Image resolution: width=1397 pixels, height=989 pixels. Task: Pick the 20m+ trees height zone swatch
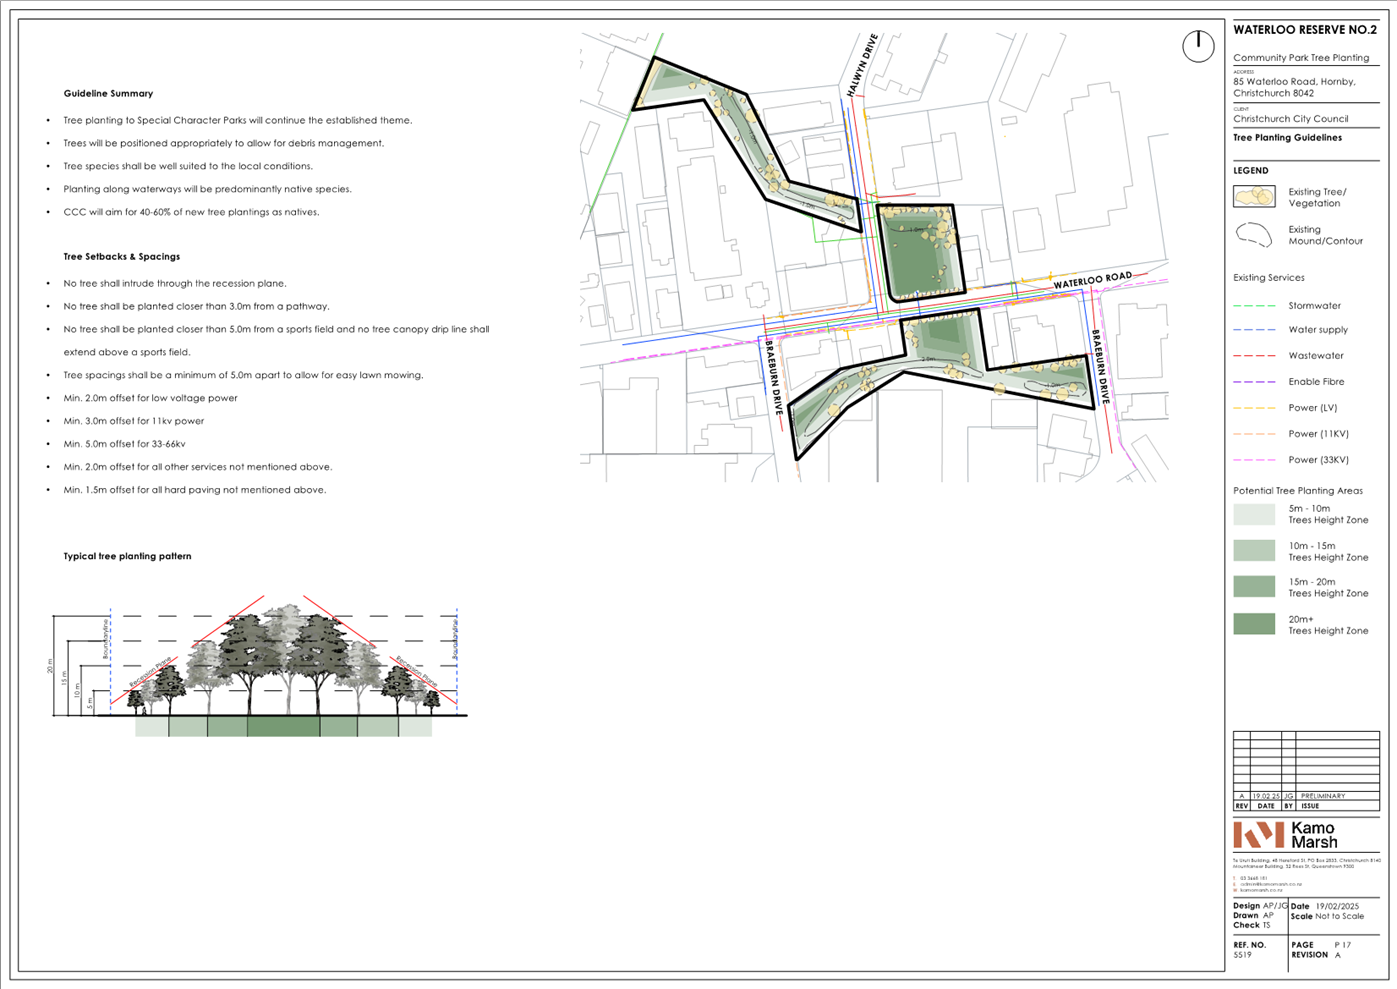(x=1254, y=624)
